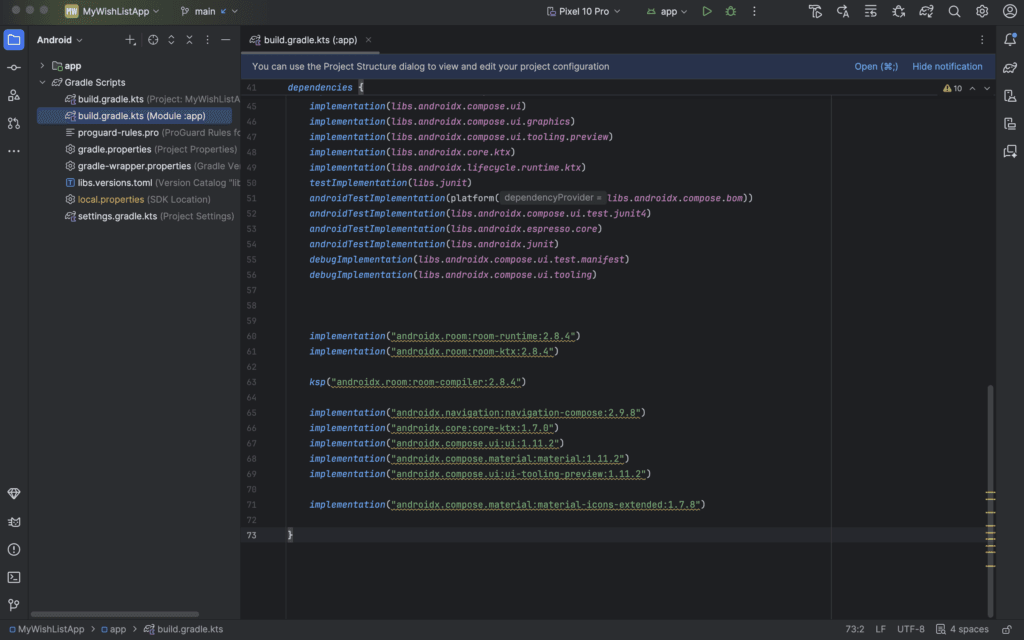Open the account profile icon
Viewport: 1024px width, 640px height.
pos(1010,11)
